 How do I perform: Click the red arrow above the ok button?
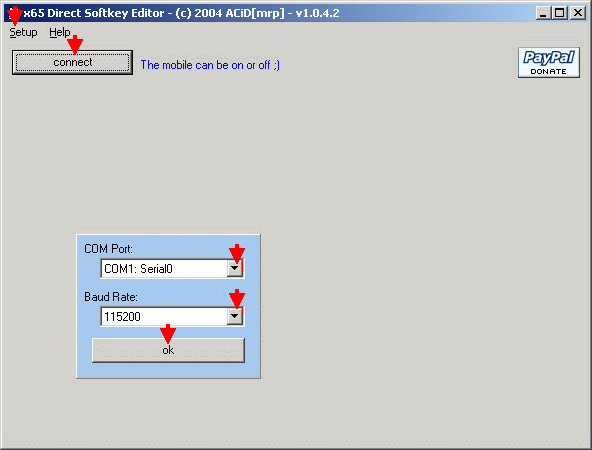click(x=168, y=333)
